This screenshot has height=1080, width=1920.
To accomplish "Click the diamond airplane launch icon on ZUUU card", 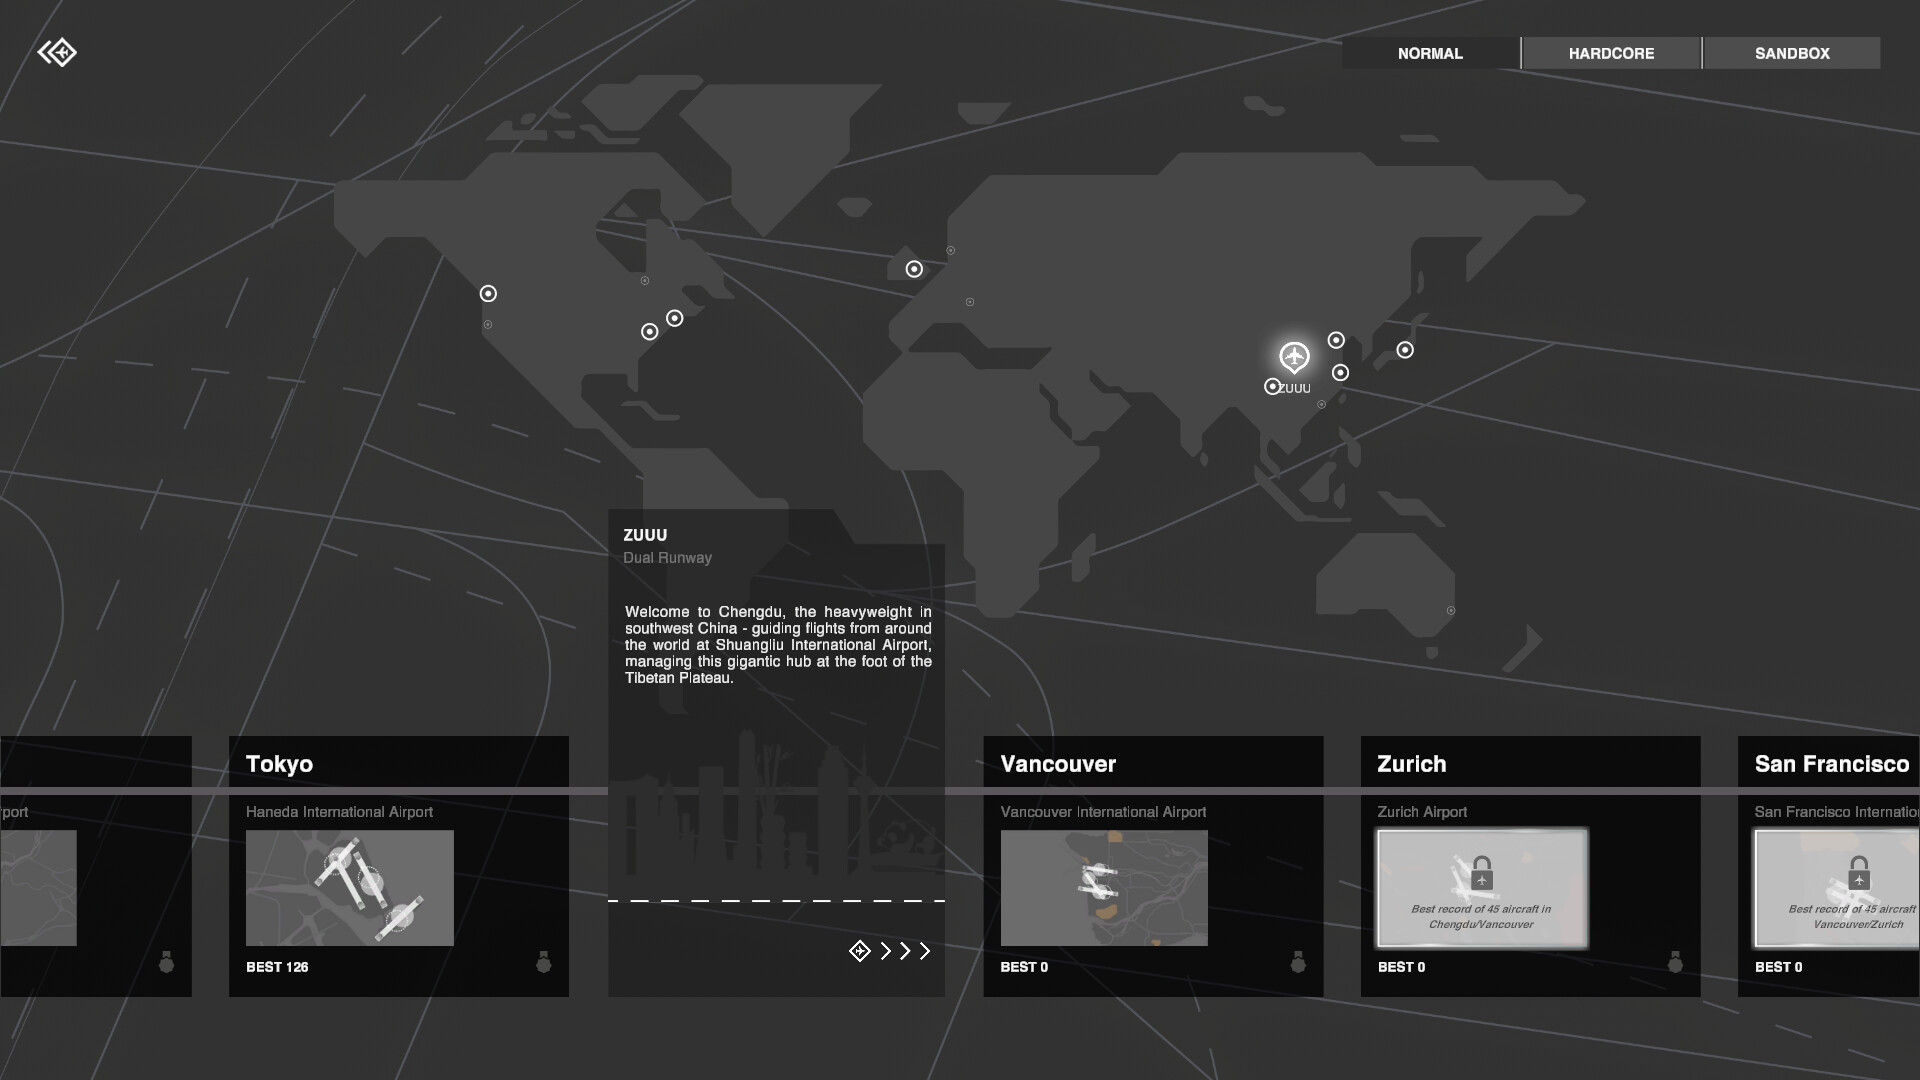I will point(860,951).
